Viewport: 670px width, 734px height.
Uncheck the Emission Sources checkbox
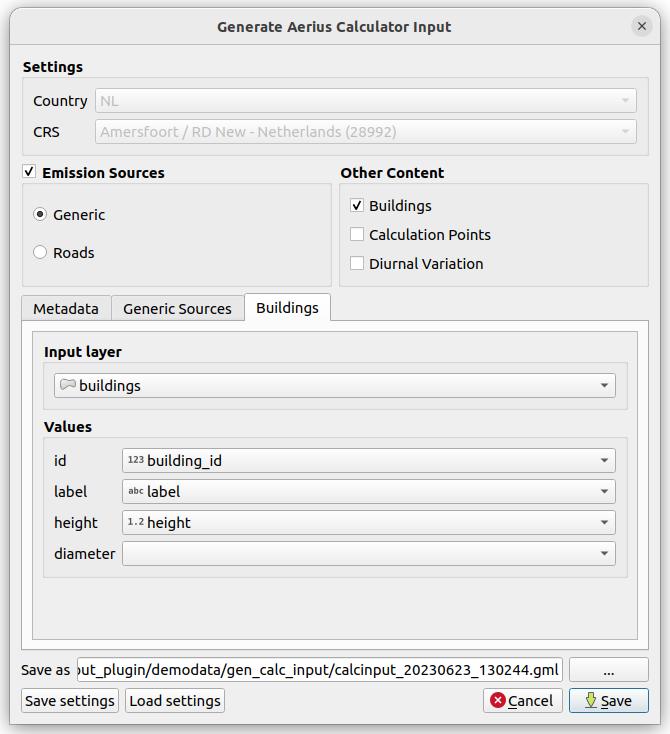point(30,173)
